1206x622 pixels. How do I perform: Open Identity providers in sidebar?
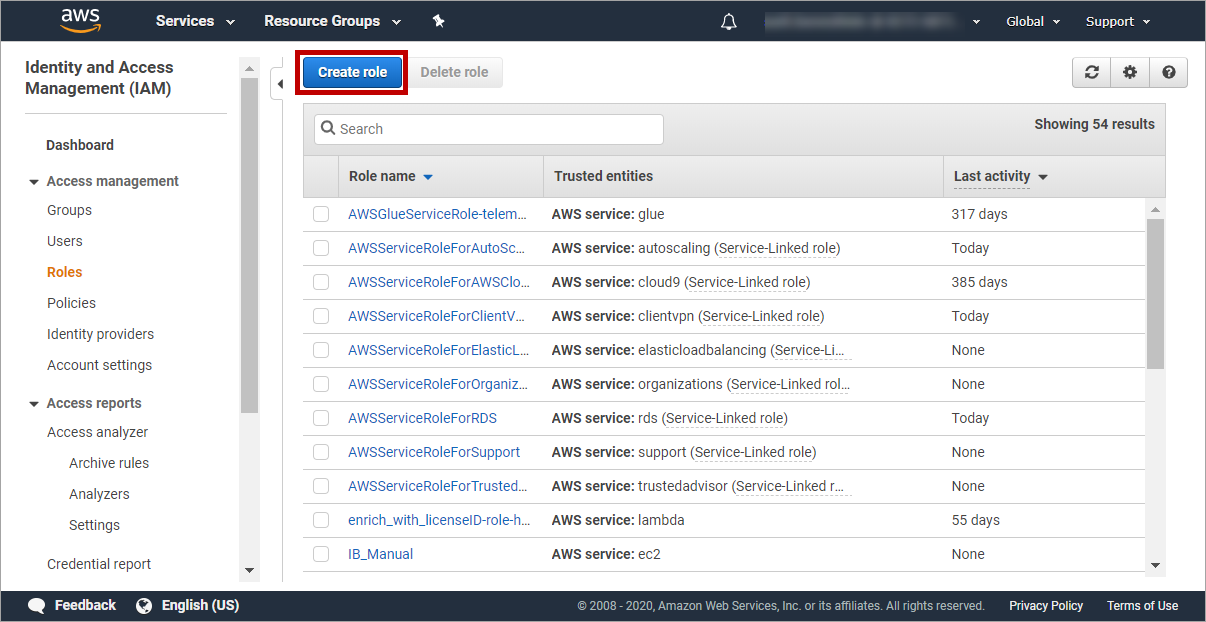[x=101, y=334]
